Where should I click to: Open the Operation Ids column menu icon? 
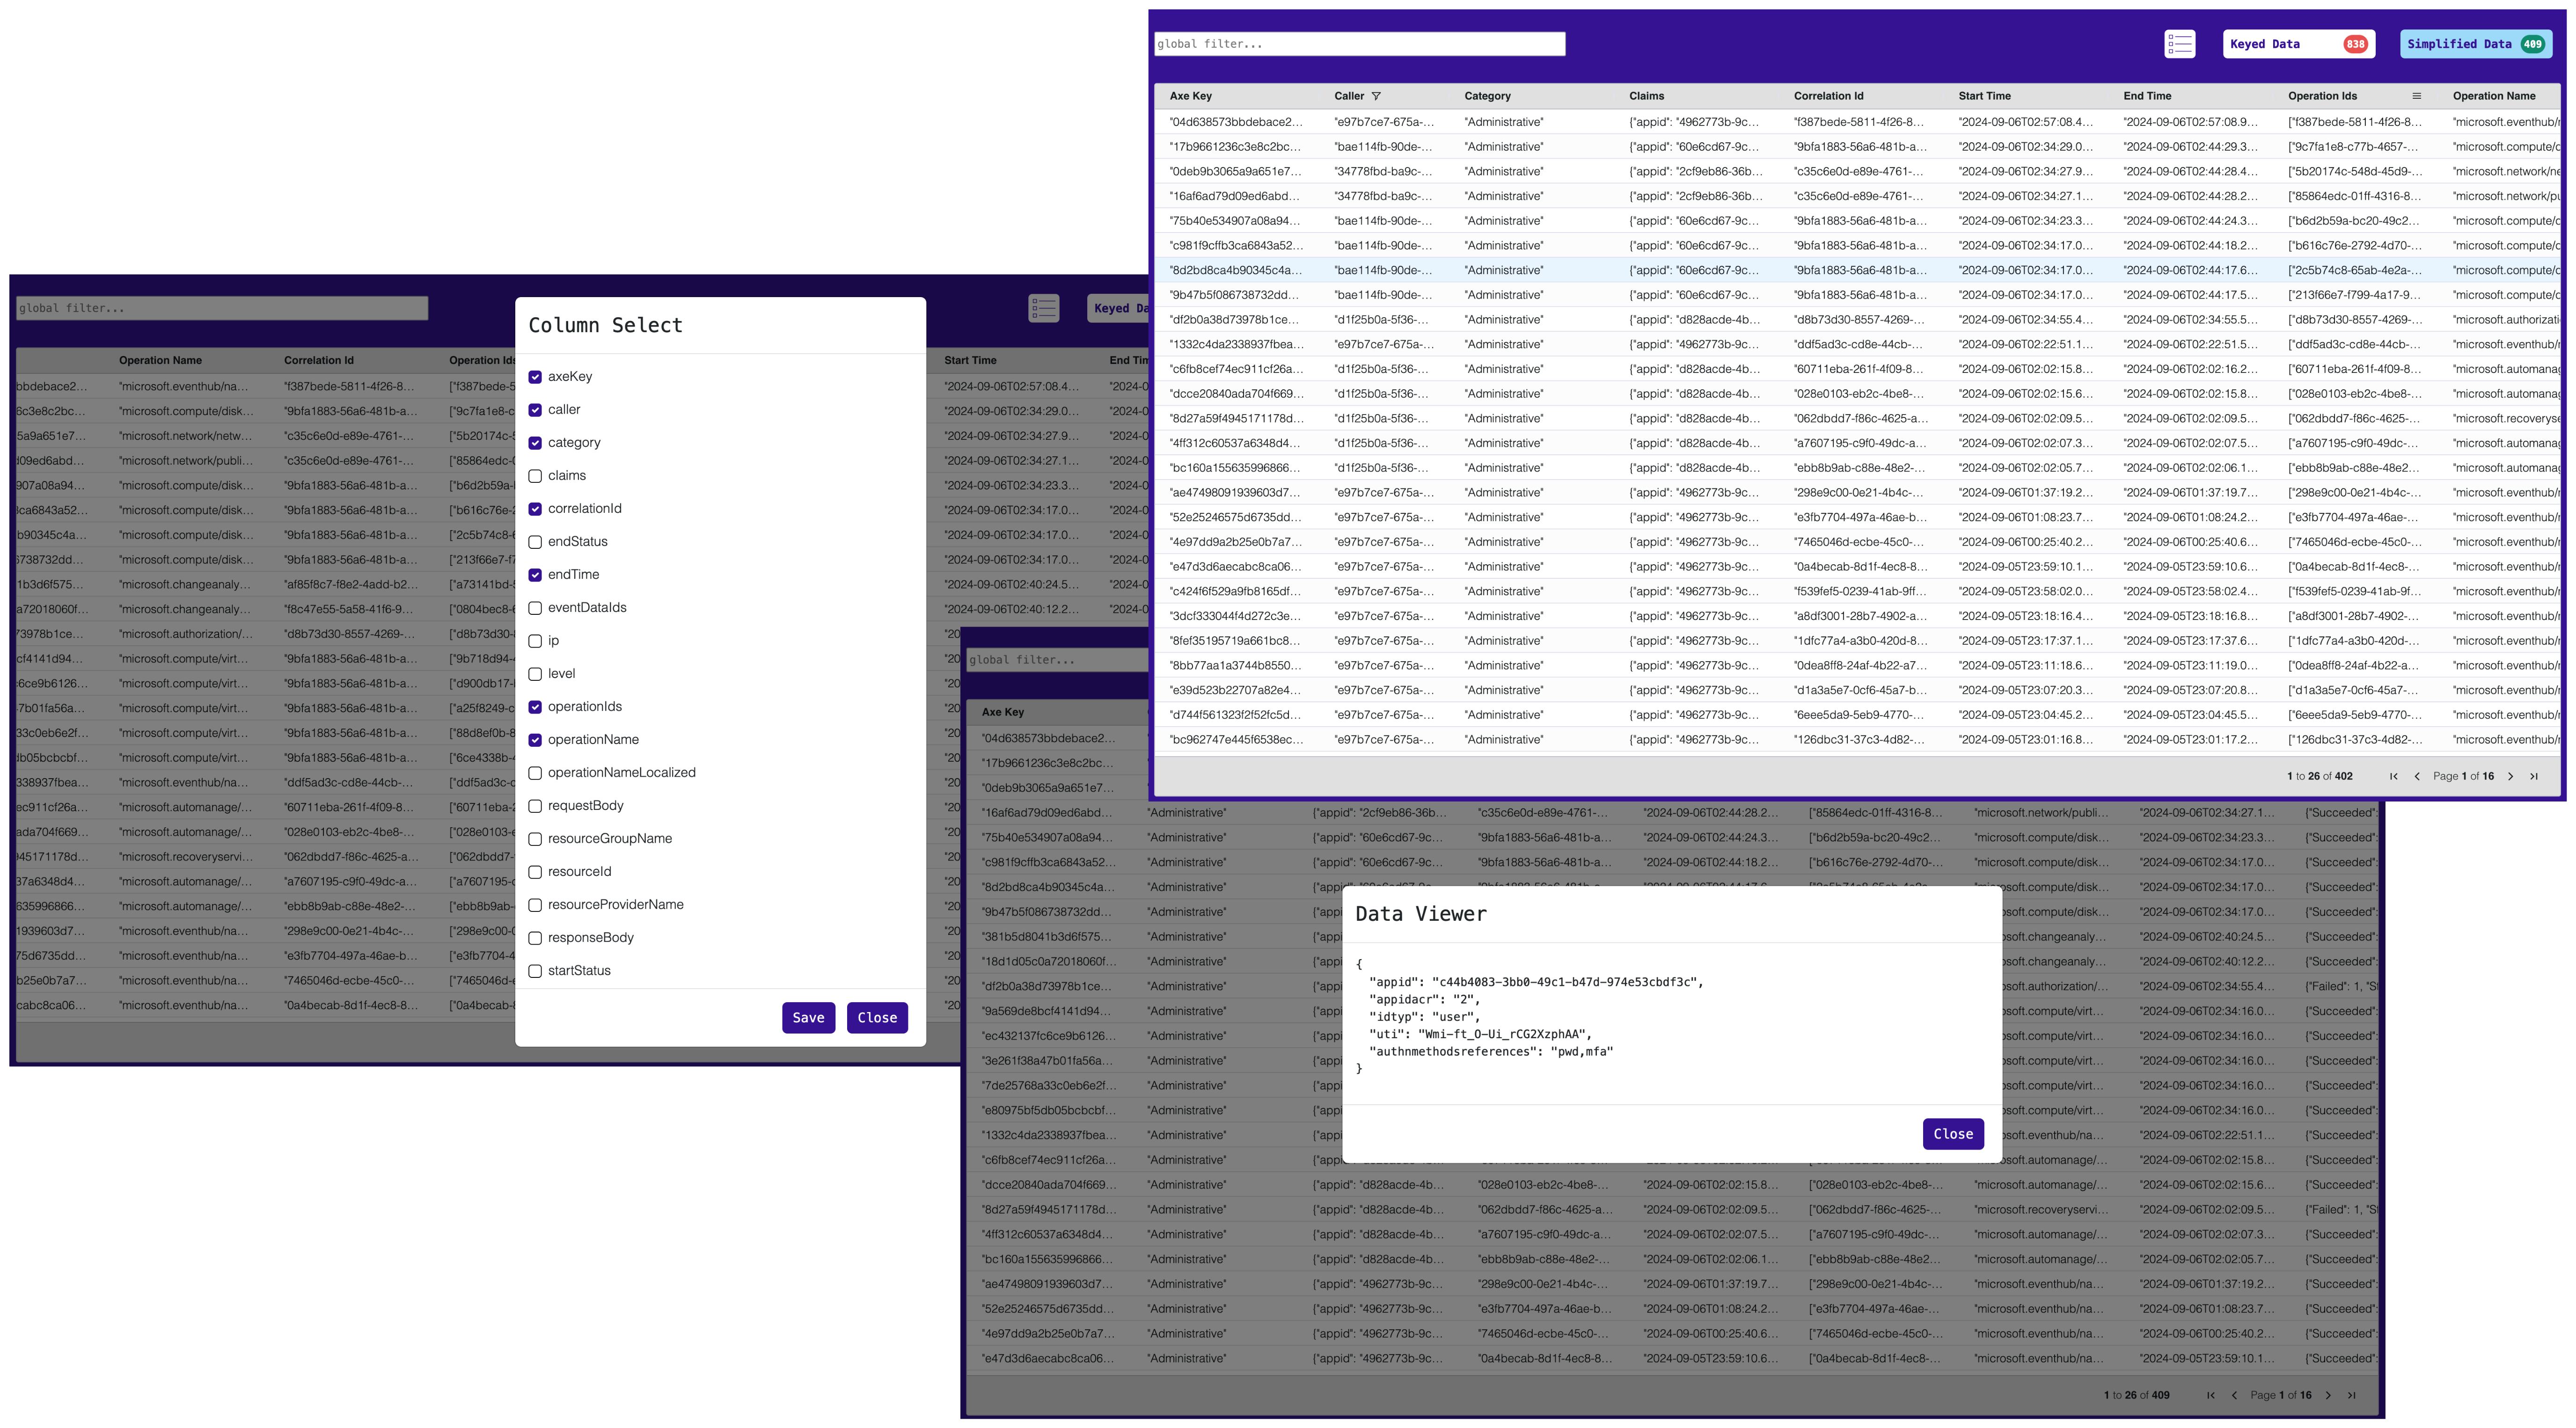coord(2416,96)
